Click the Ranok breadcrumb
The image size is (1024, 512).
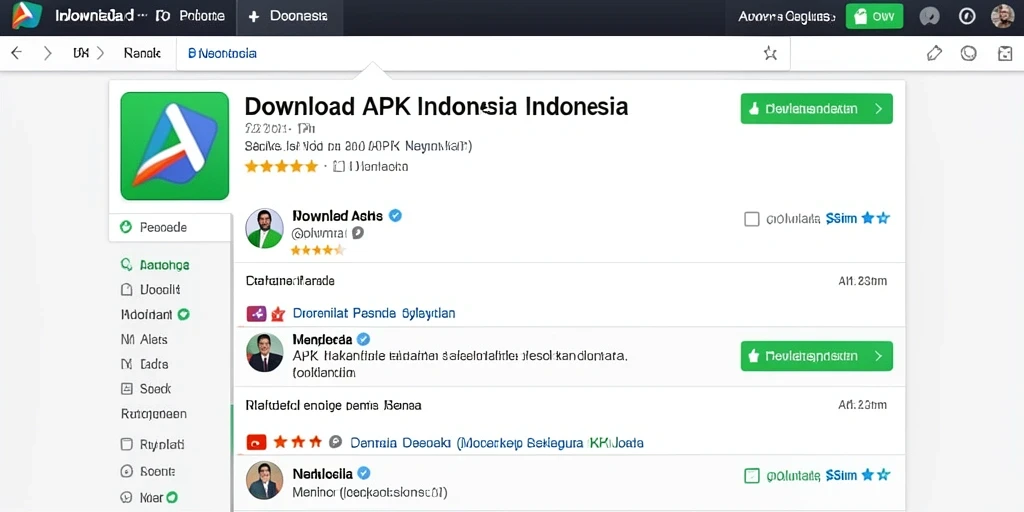142,54
